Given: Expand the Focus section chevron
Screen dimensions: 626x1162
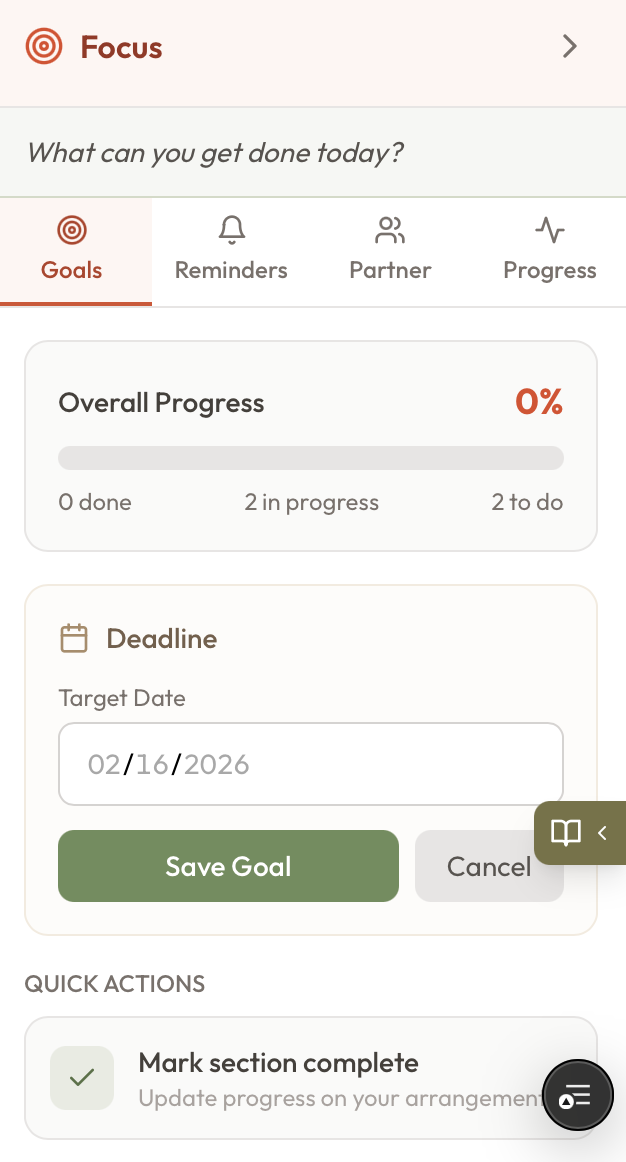Looking at the screenshot, I should tap(569, 46).
